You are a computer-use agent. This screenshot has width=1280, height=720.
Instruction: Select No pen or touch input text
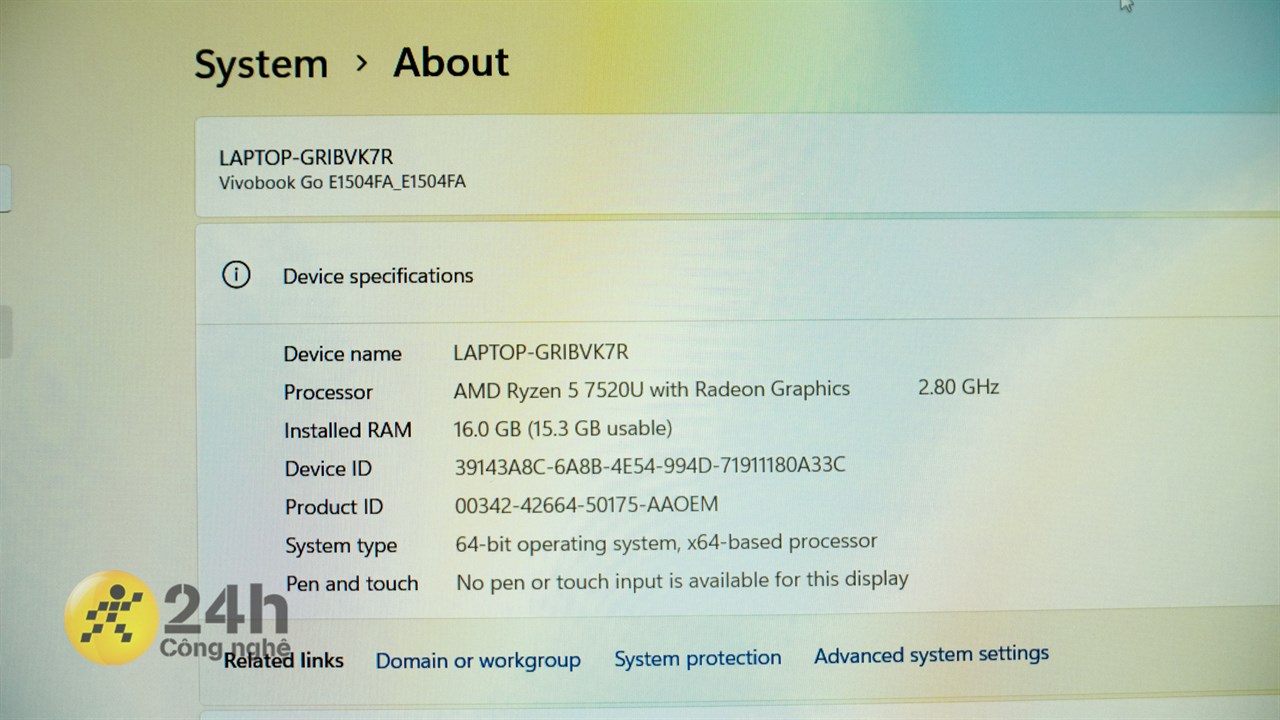682,580
